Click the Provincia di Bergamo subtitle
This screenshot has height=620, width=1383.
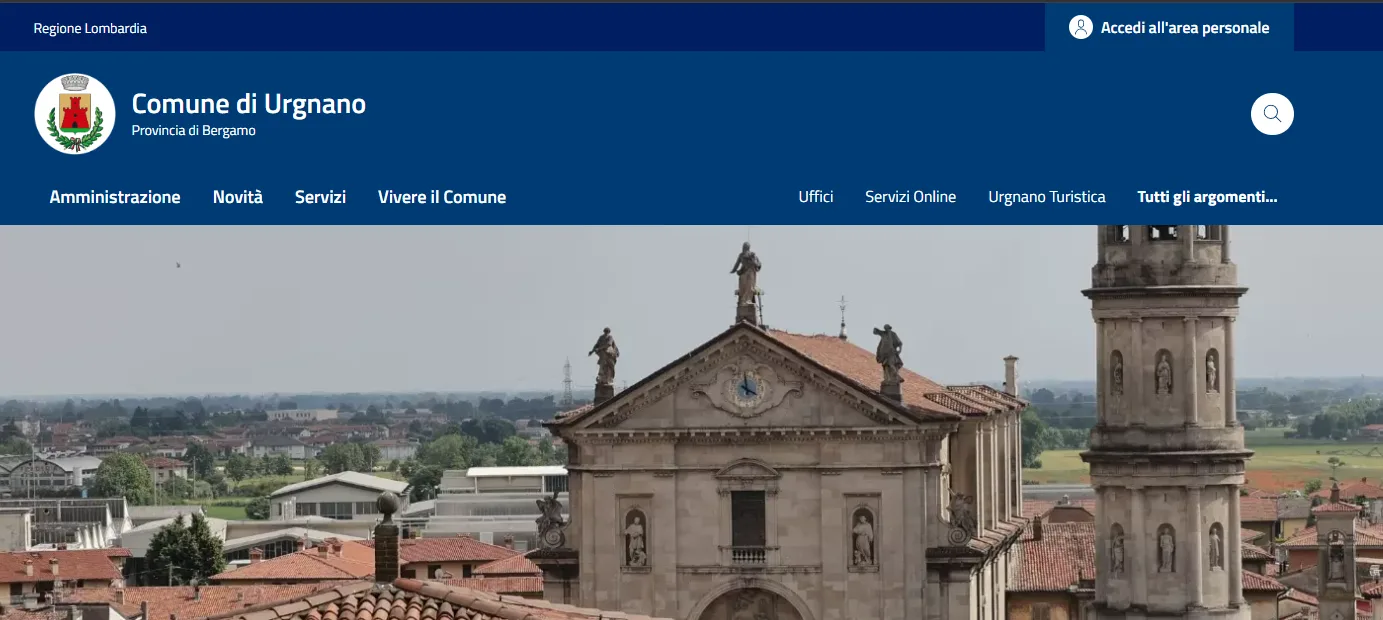tap(194, 131)
